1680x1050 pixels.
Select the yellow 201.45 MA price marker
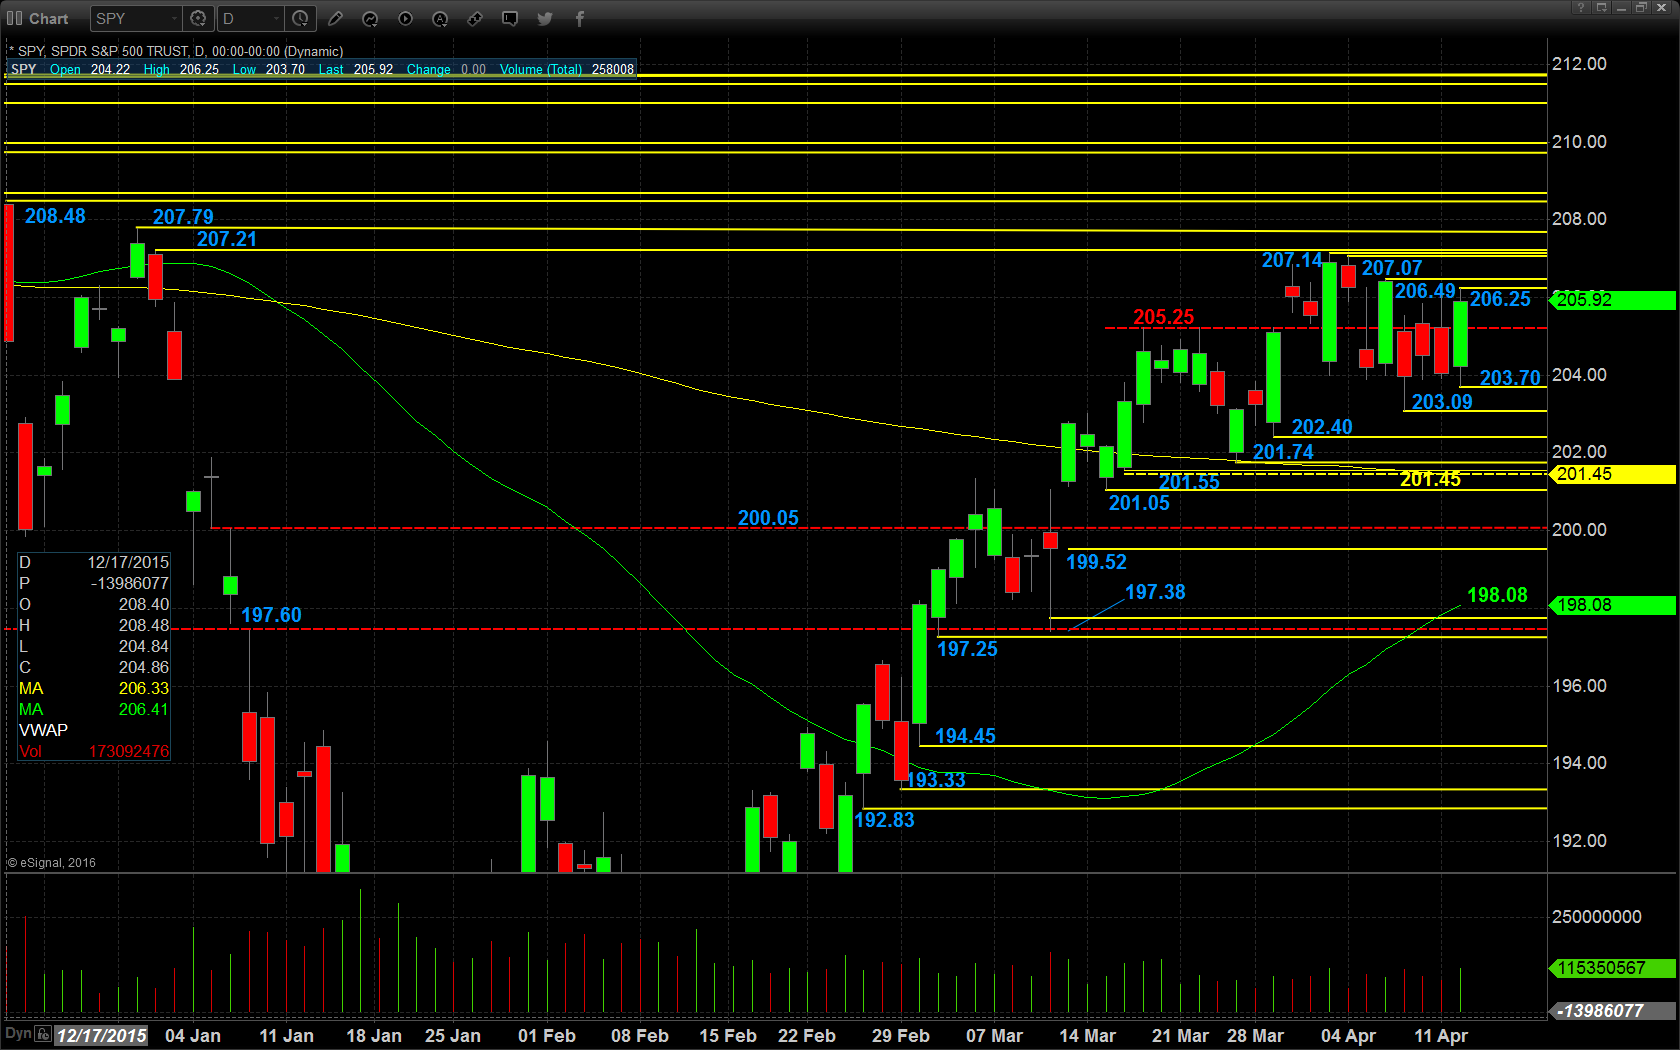pos(1611,474)
